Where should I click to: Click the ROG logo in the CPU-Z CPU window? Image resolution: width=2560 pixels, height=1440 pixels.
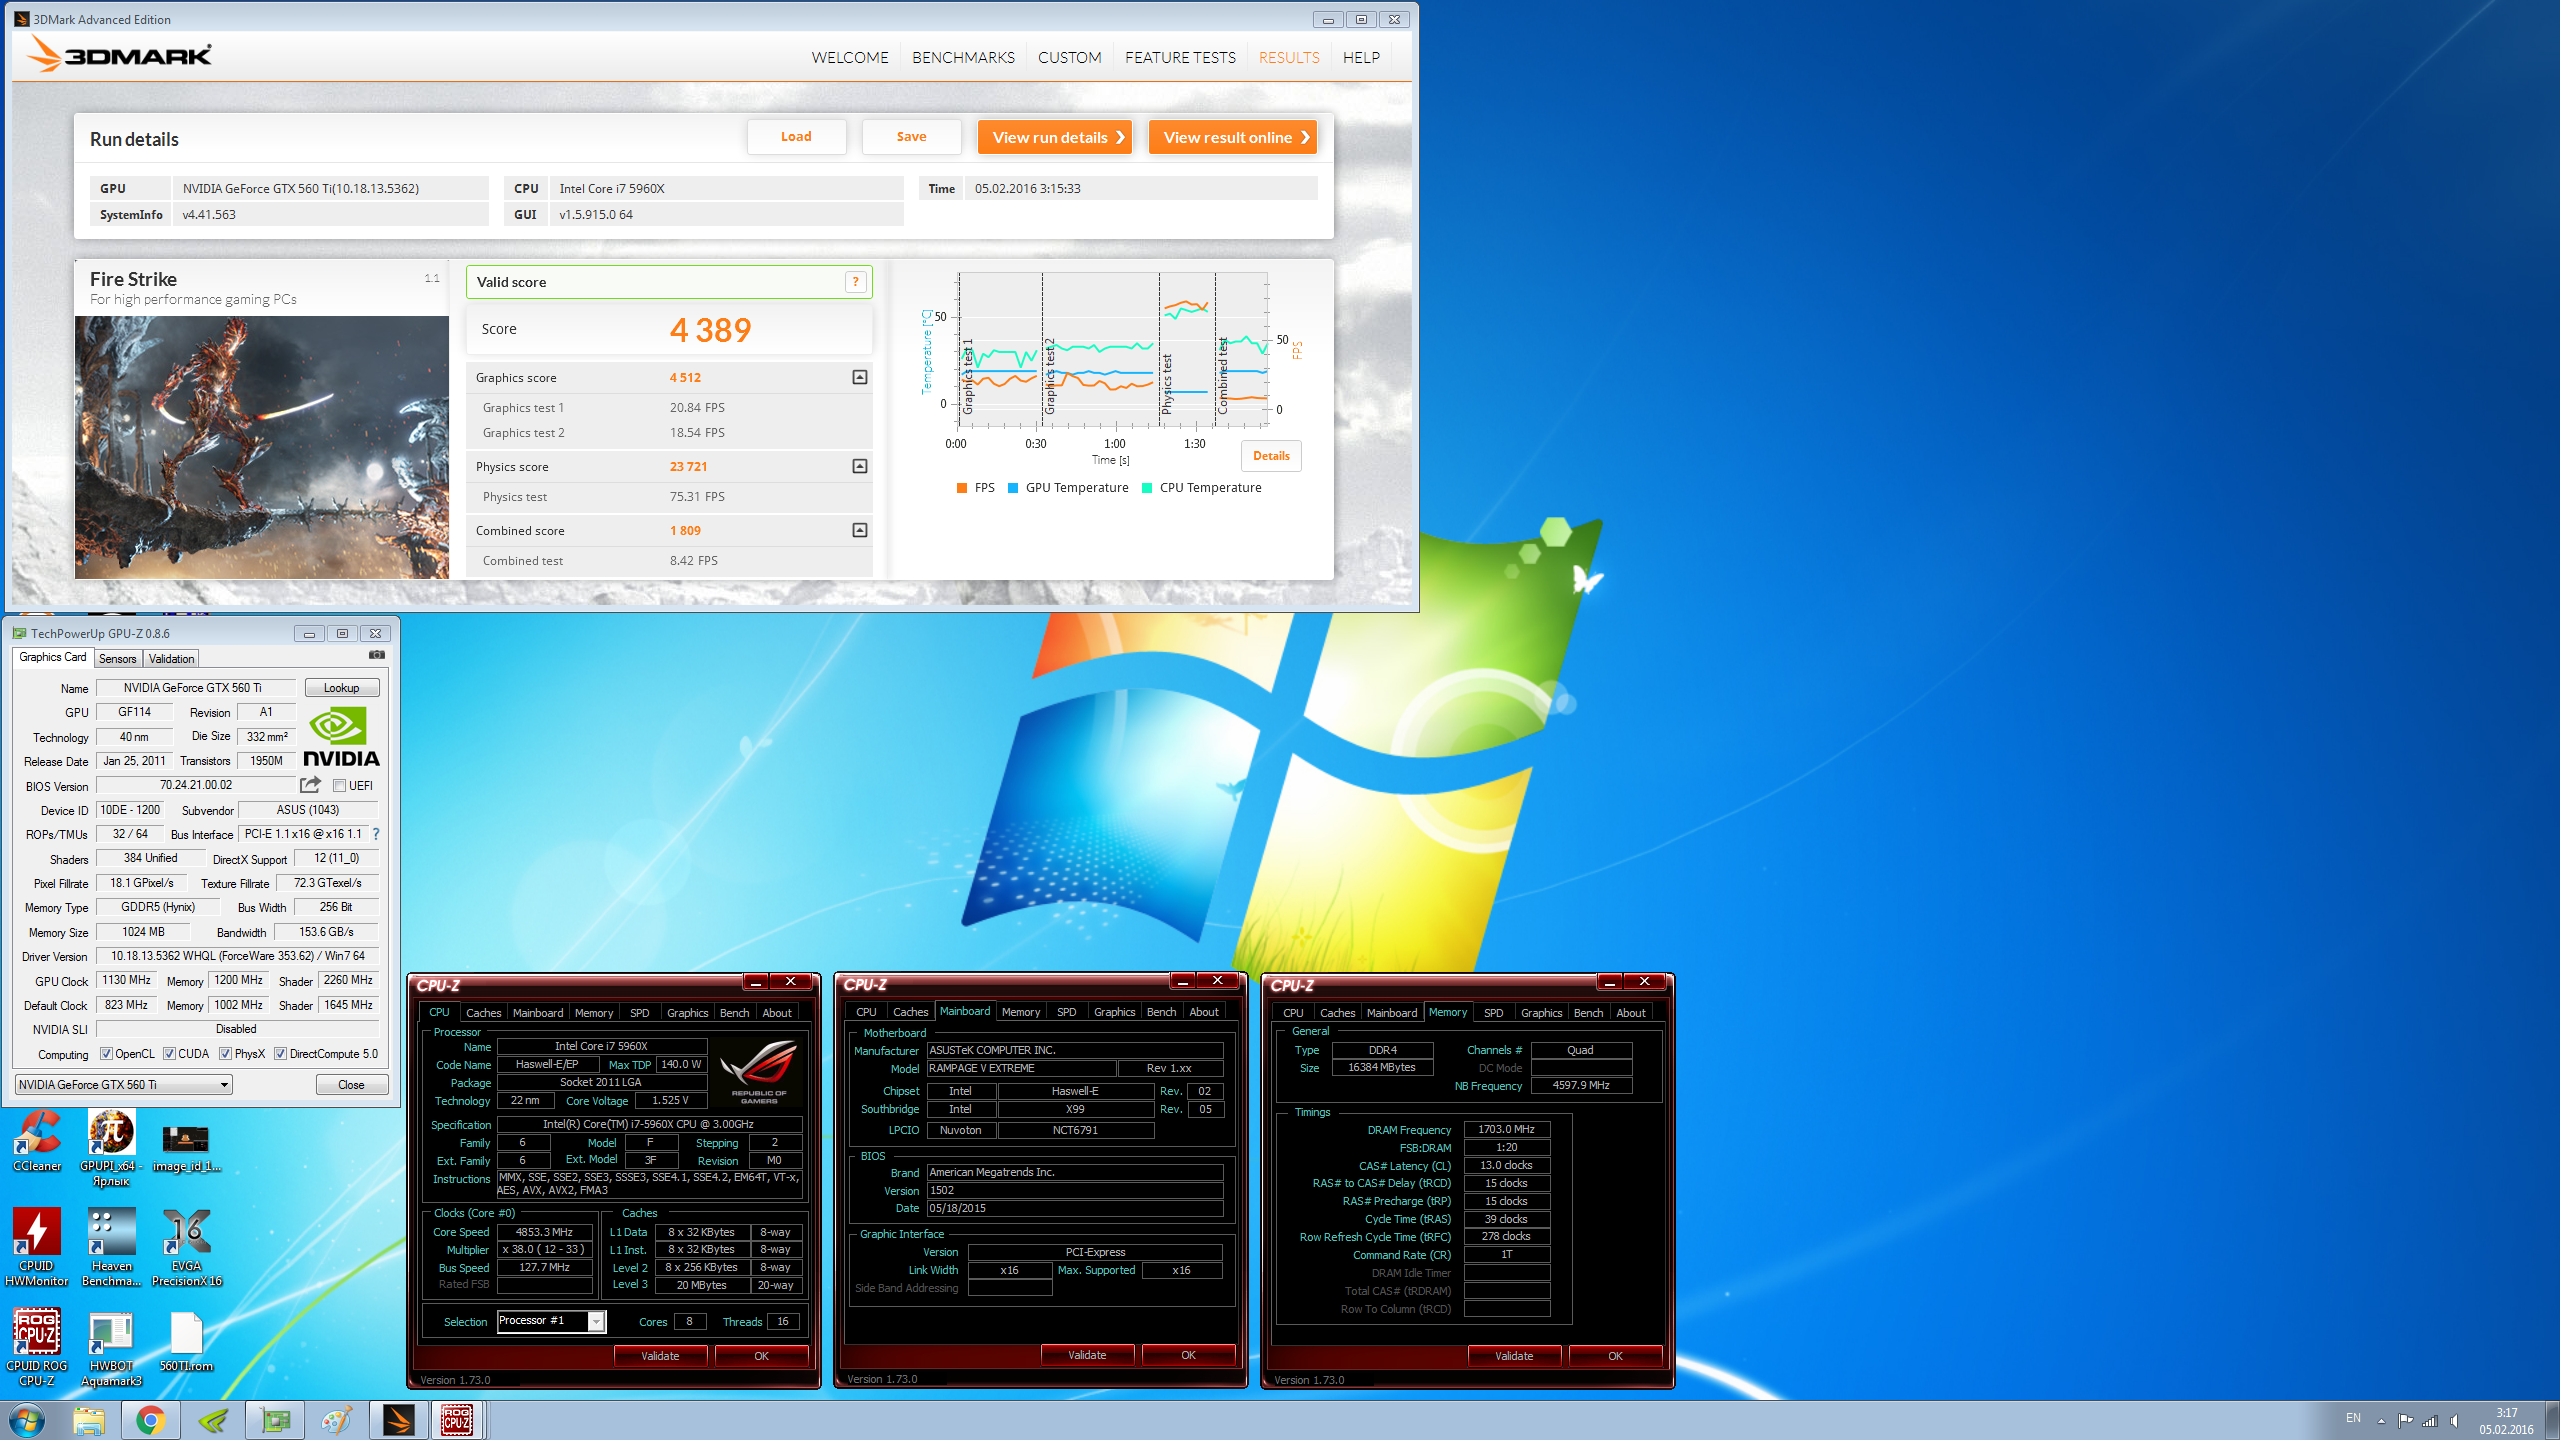(758, 1071)
